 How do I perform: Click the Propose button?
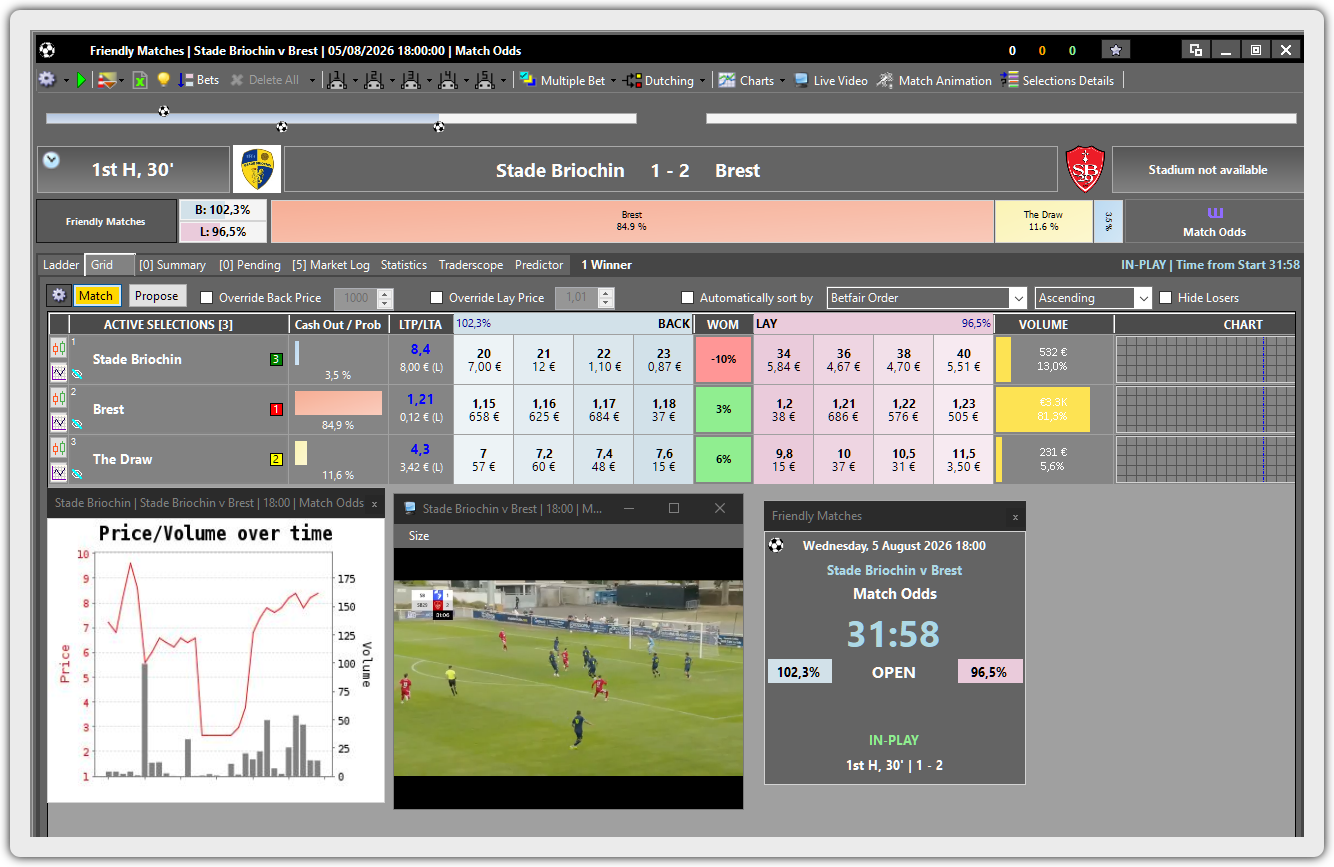157,295
